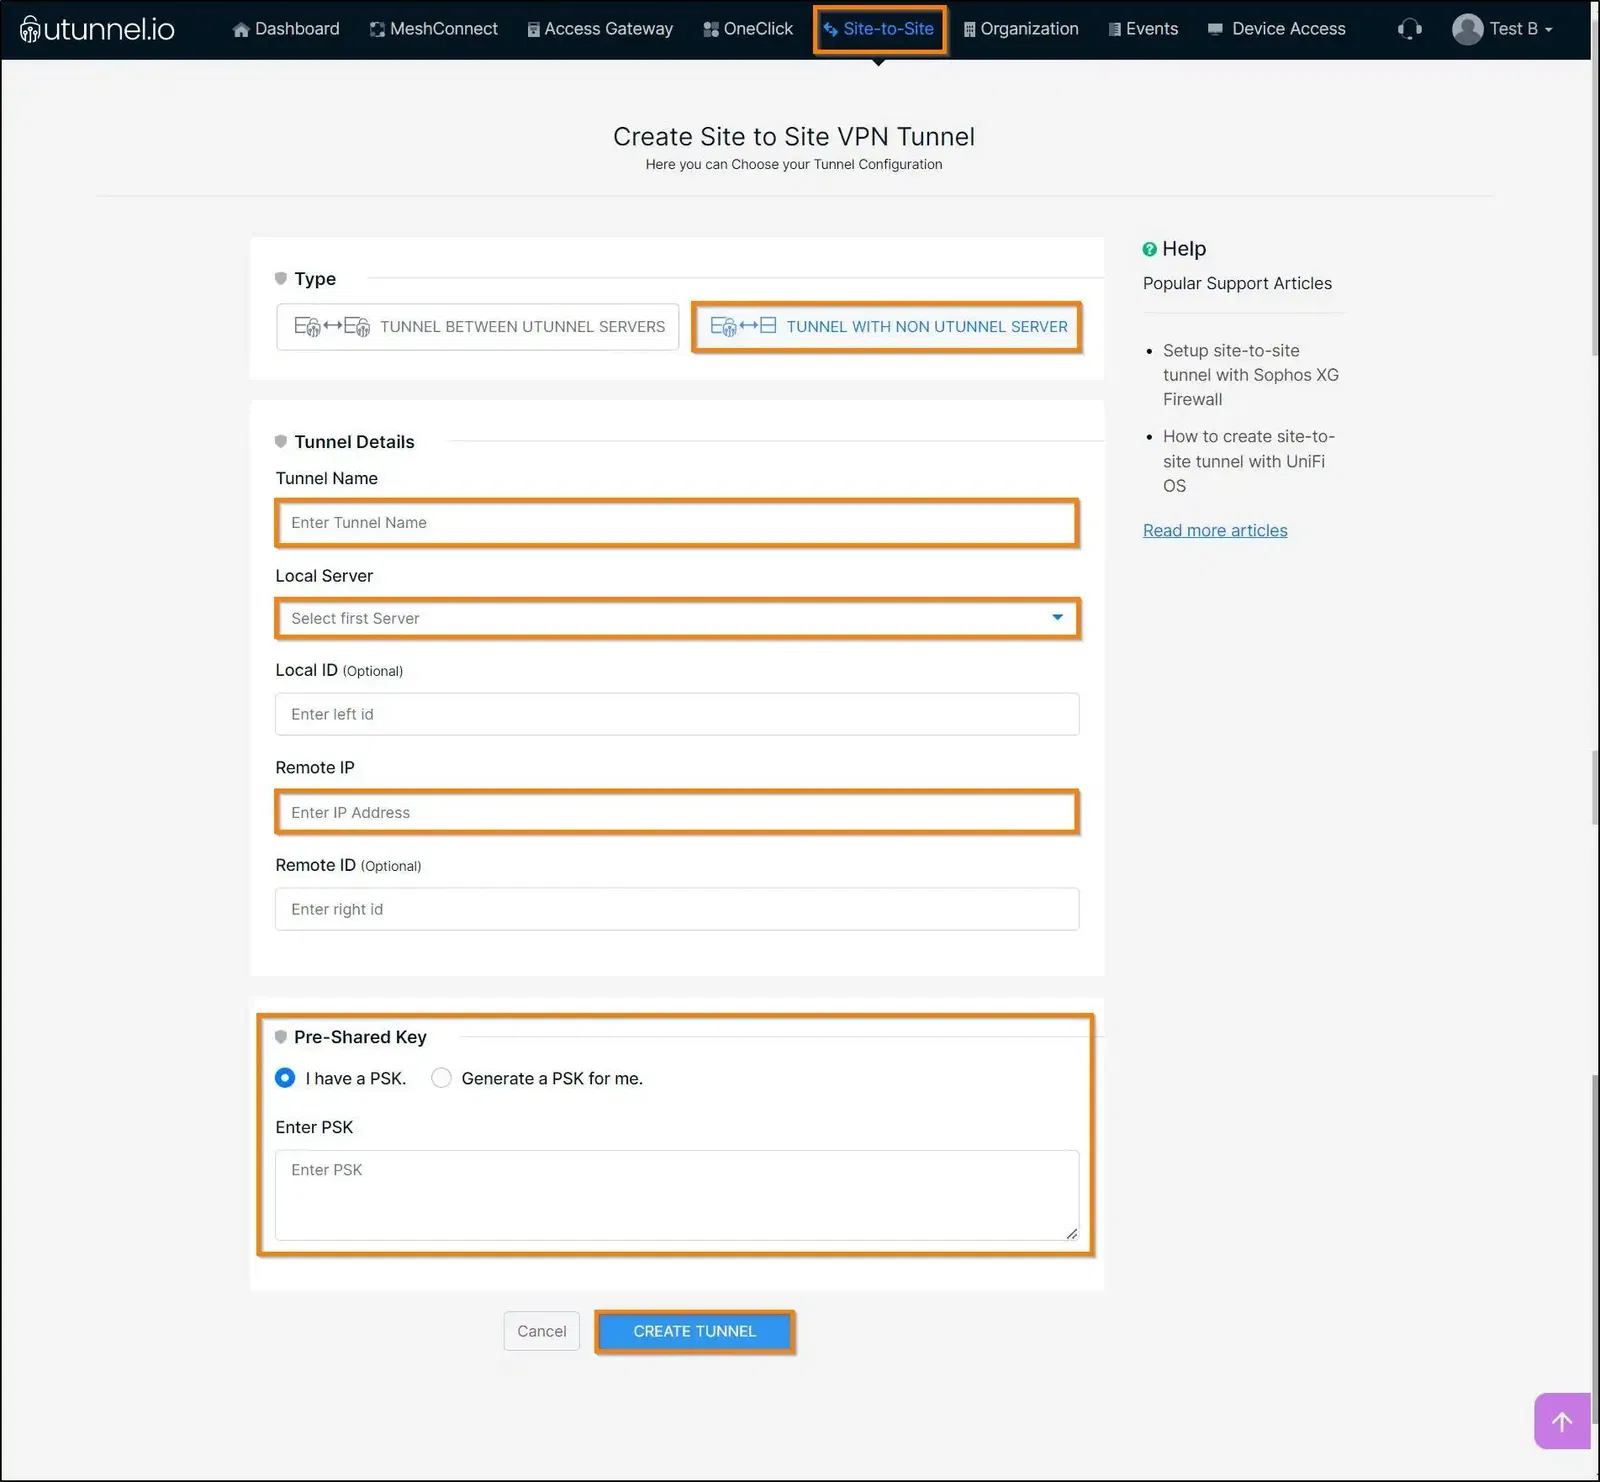Click Read more articles link
Image resolution: width=1600 pixels, height=1482 pixels.
1215,531
